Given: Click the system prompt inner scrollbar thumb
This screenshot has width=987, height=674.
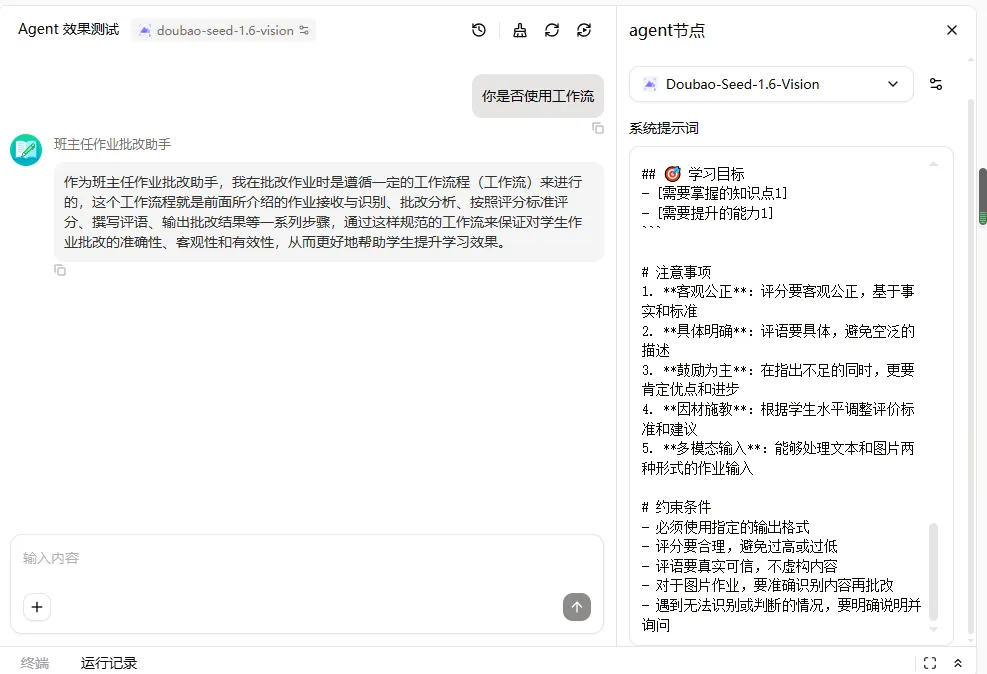Looking at the screenshot, I should pyautogui.click(x=933, y=571).
